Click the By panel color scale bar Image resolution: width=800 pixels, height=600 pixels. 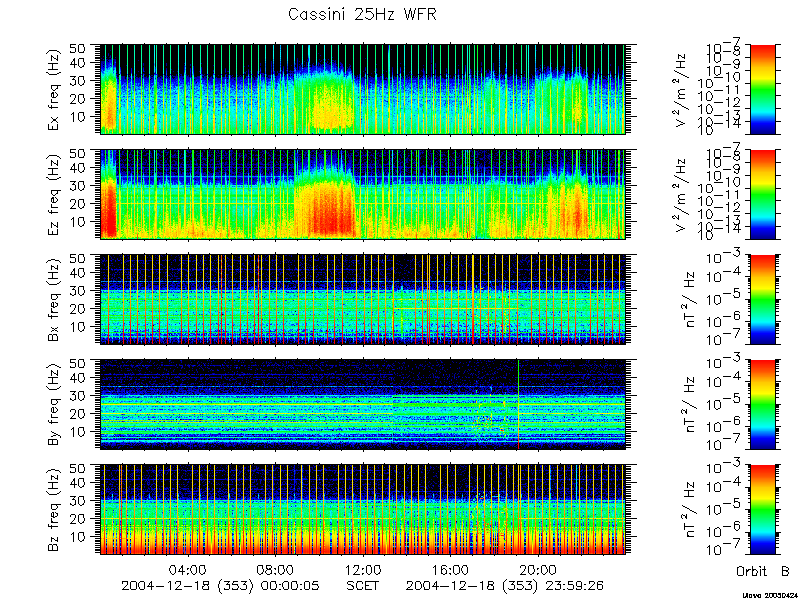[x=763, y=405]
